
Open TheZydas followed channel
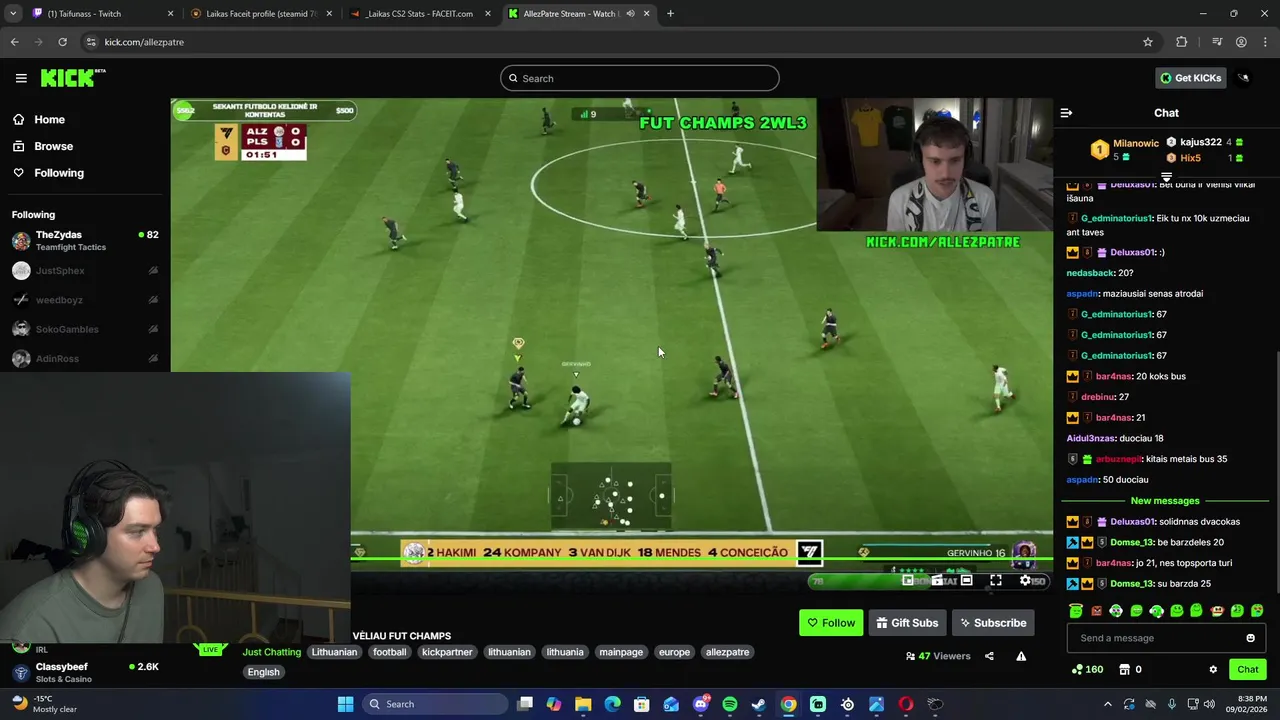click(x=85, y=241)
